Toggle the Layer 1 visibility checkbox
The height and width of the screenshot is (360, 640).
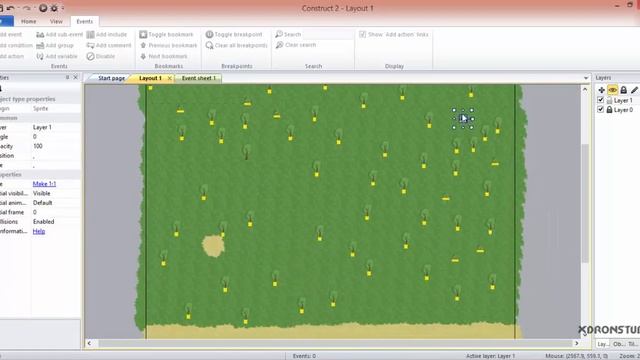pos(600,100)
